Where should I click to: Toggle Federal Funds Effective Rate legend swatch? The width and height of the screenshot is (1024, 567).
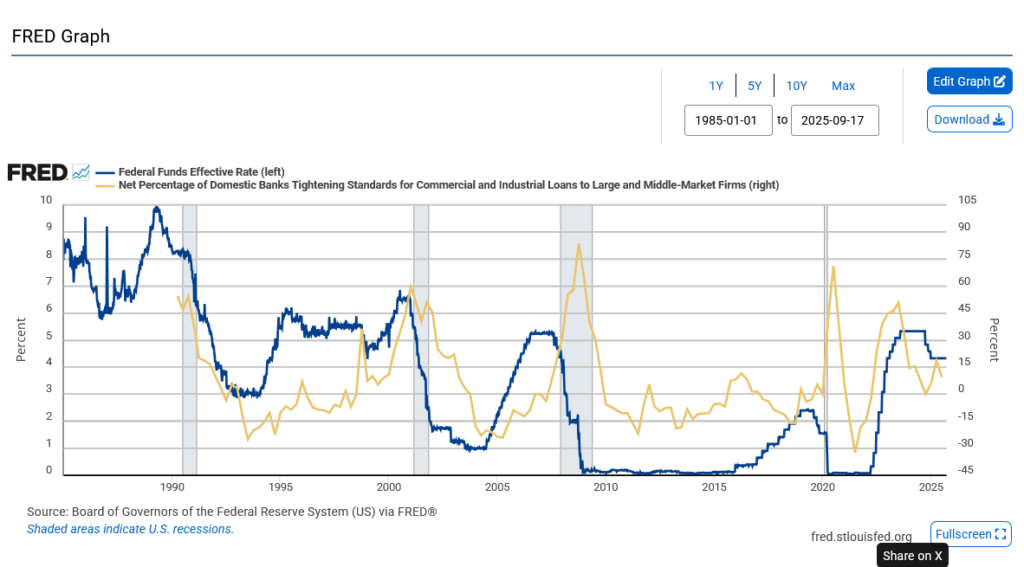click(105, 172)
